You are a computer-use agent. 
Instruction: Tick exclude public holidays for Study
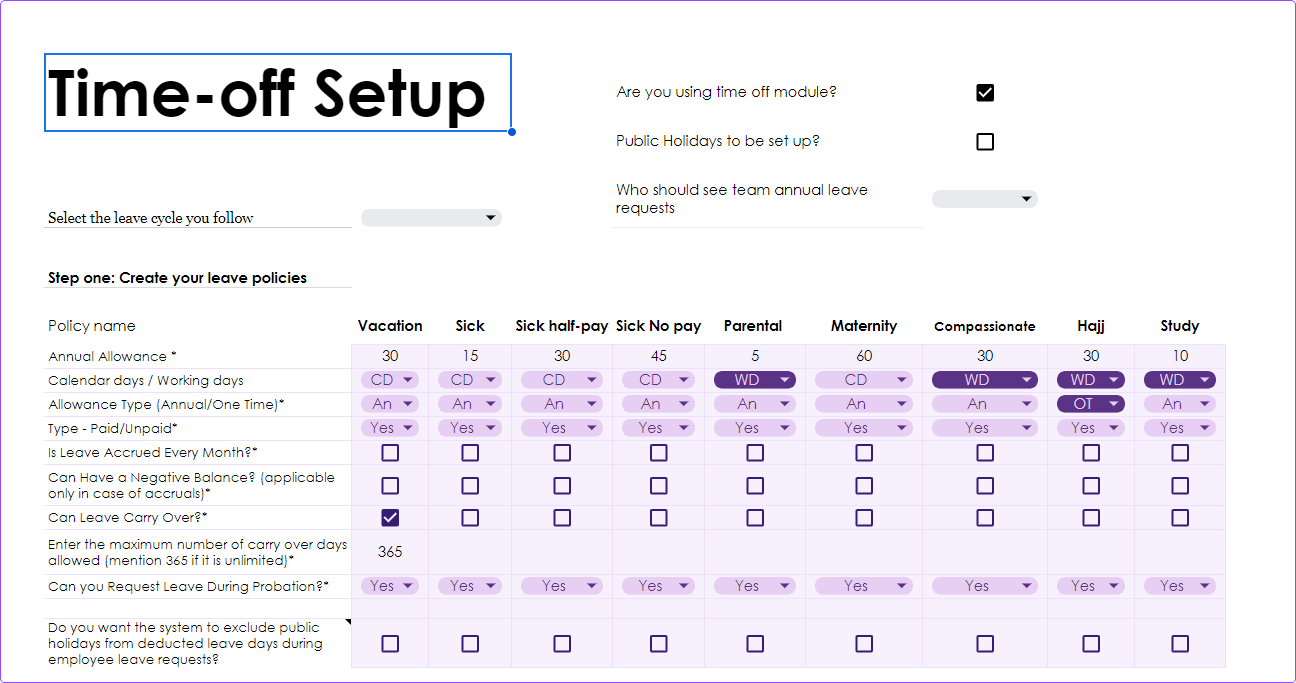pos(1180,644)
